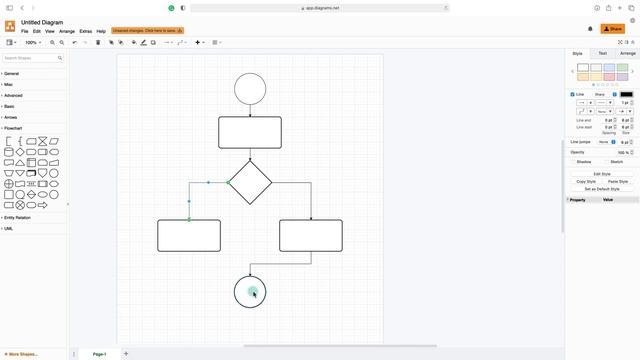The image size is (640, 360).
Task: Open the Edit menu
Action: pyautogui.click(x=37, y=31)
